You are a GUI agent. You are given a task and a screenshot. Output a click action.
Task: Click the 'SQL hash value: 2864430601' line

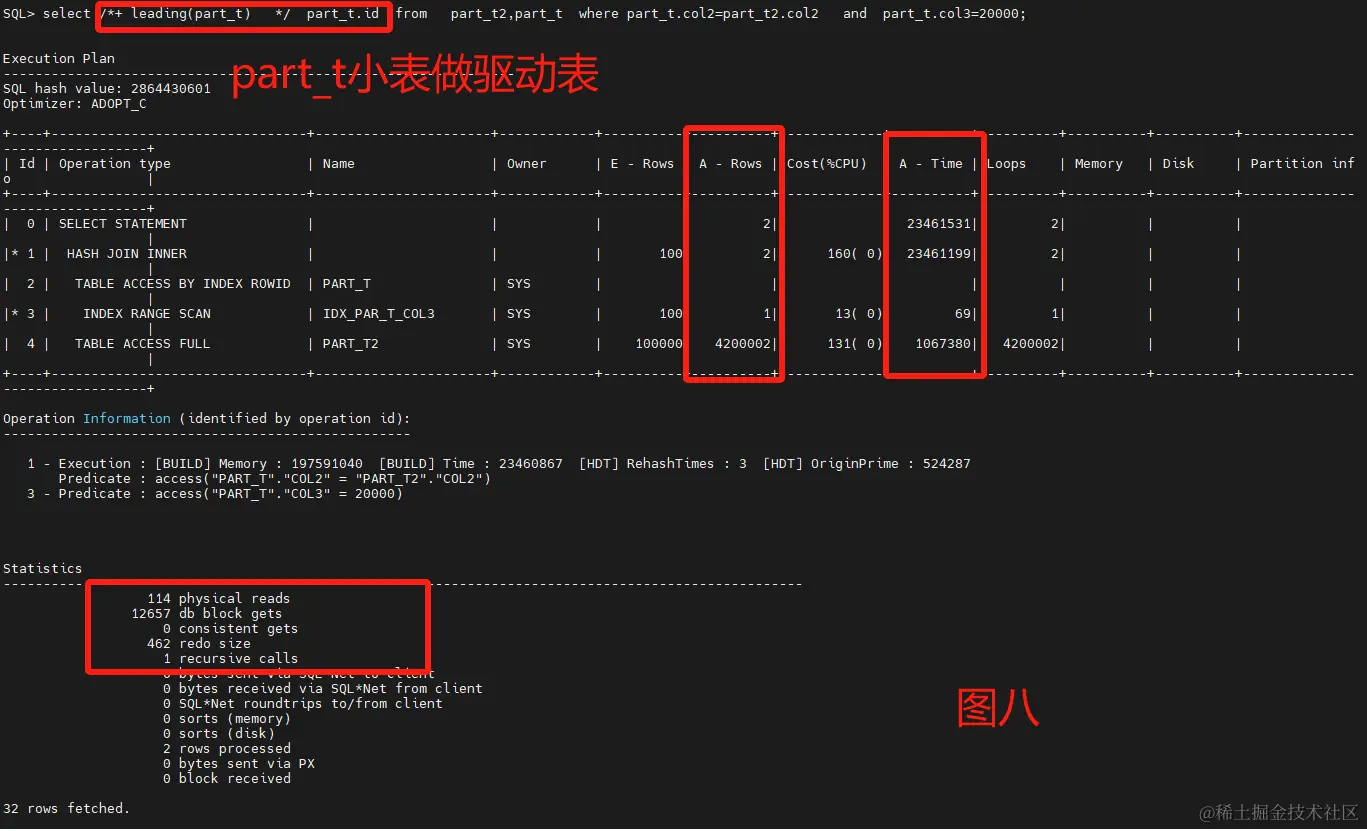pos(107,89)
